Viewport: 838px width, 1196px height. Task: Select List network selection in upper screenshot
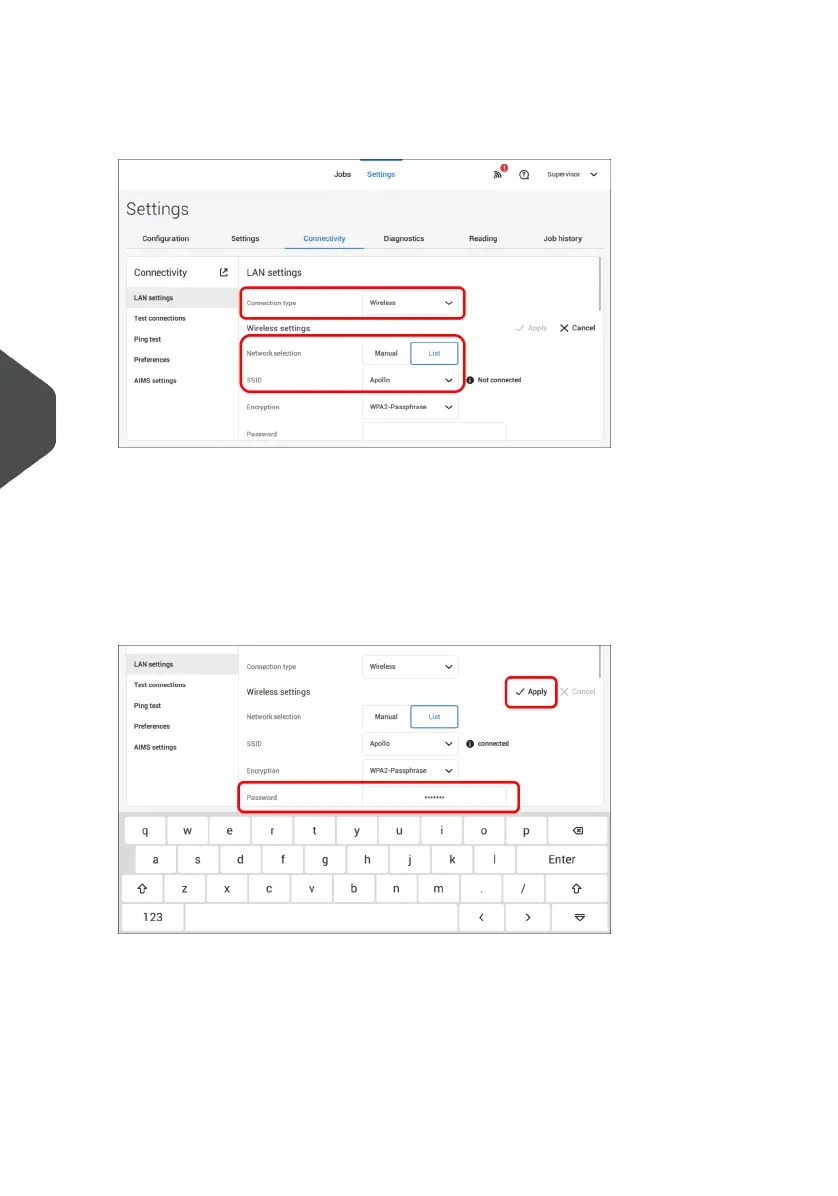coord(434,353)
